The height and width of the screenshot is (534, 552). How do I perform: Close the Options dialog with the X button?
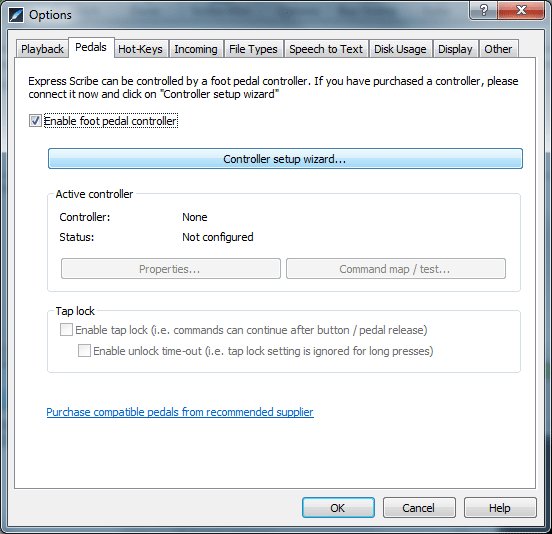pyautogui.click(x=521, y=10)
